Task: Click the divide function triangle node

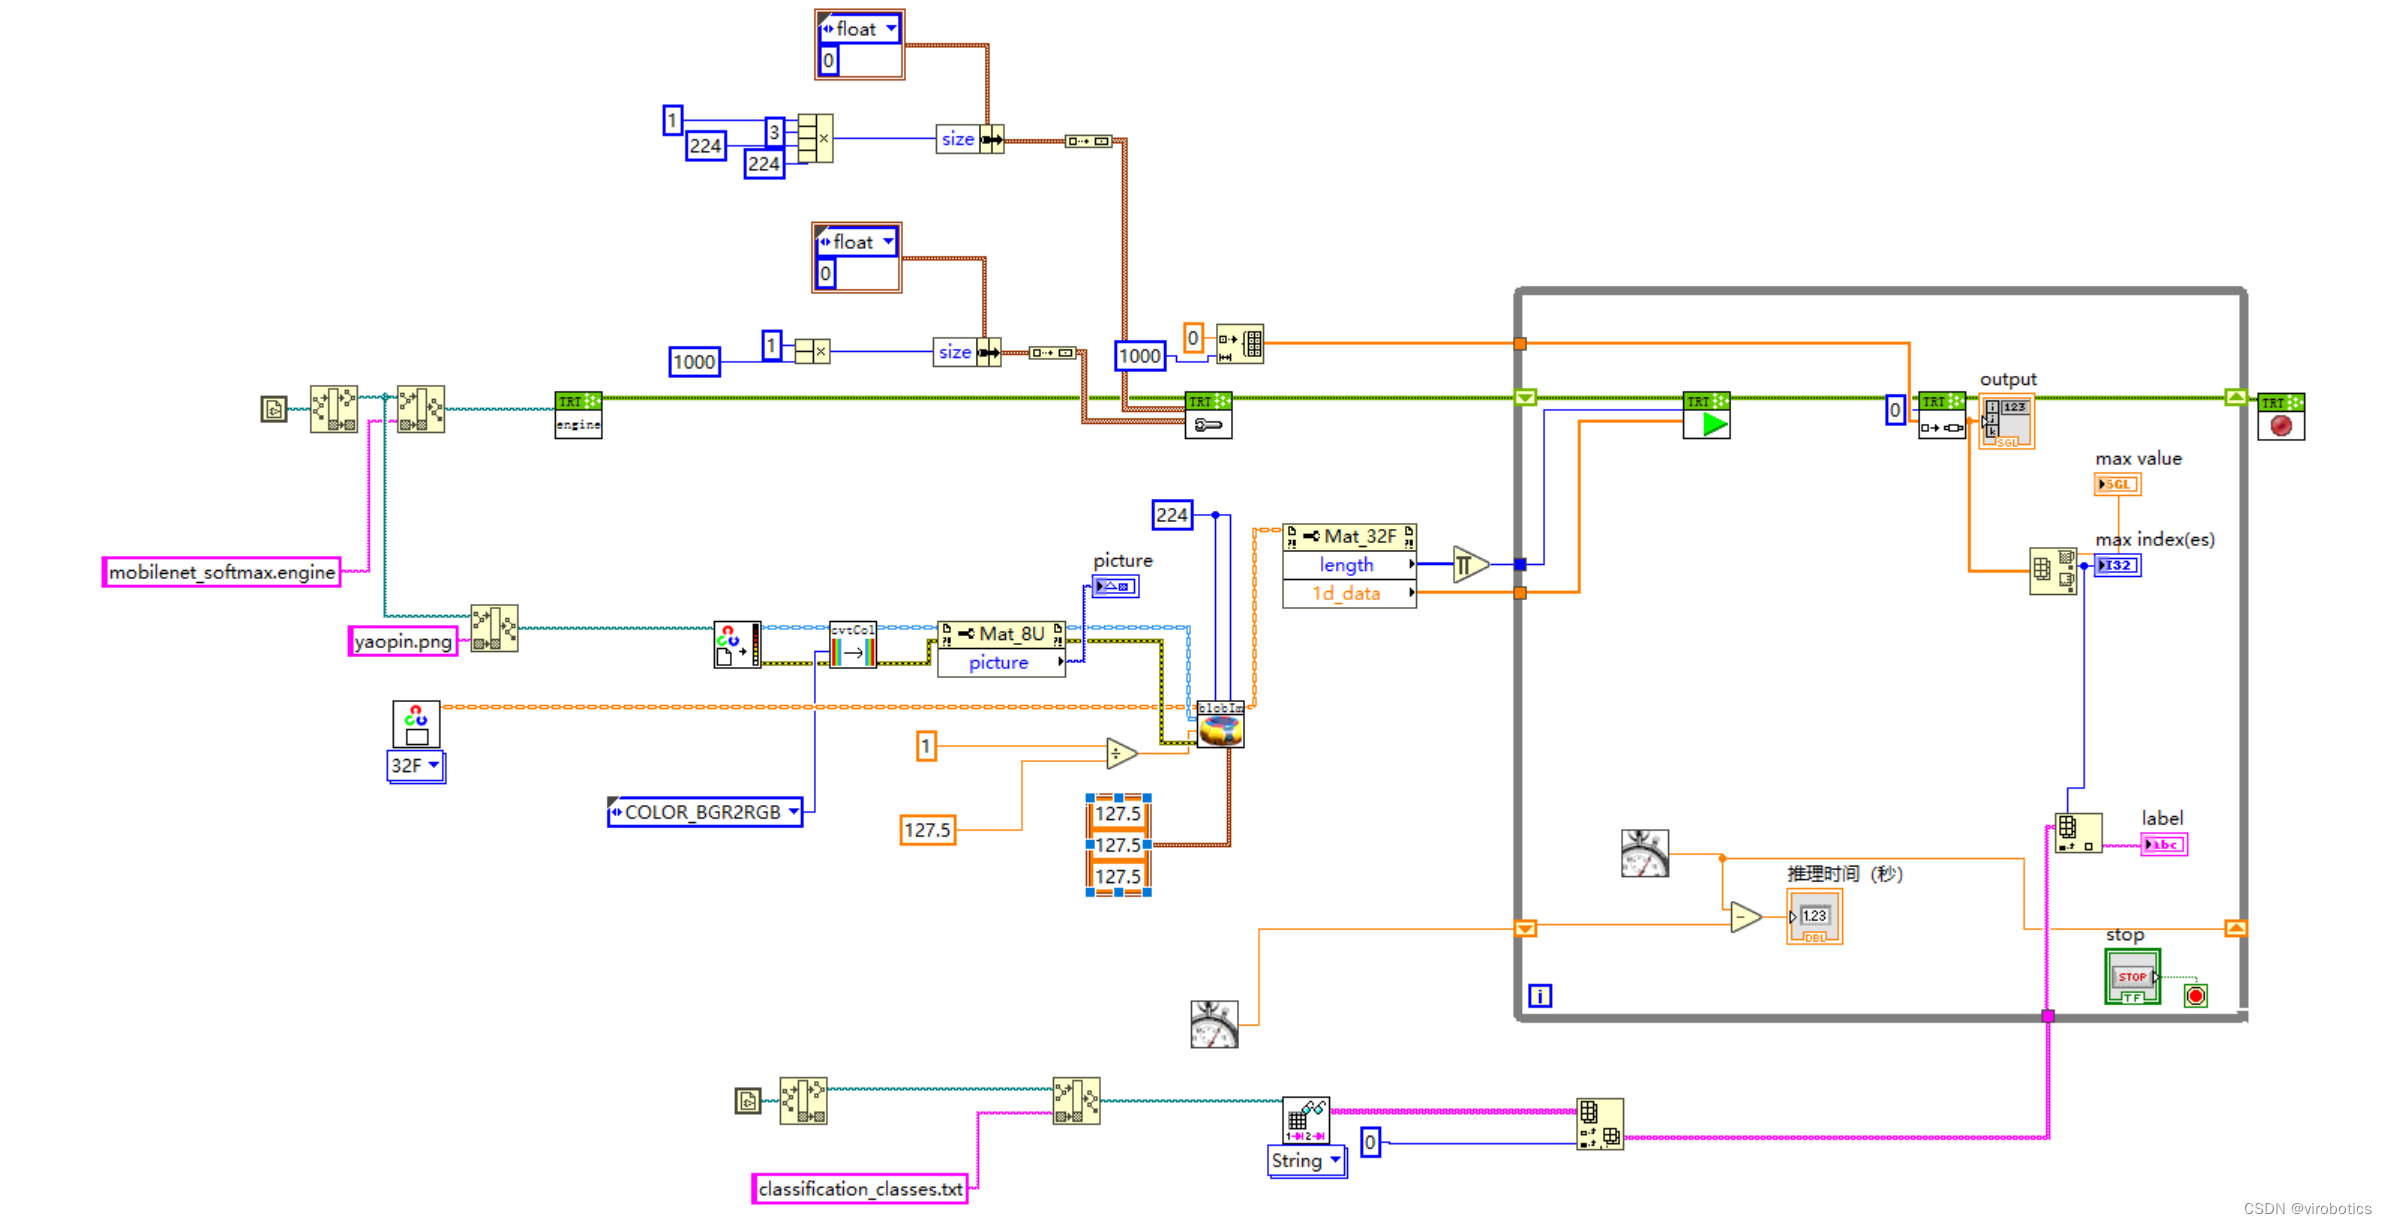Action: click(x=1120, y=753)
